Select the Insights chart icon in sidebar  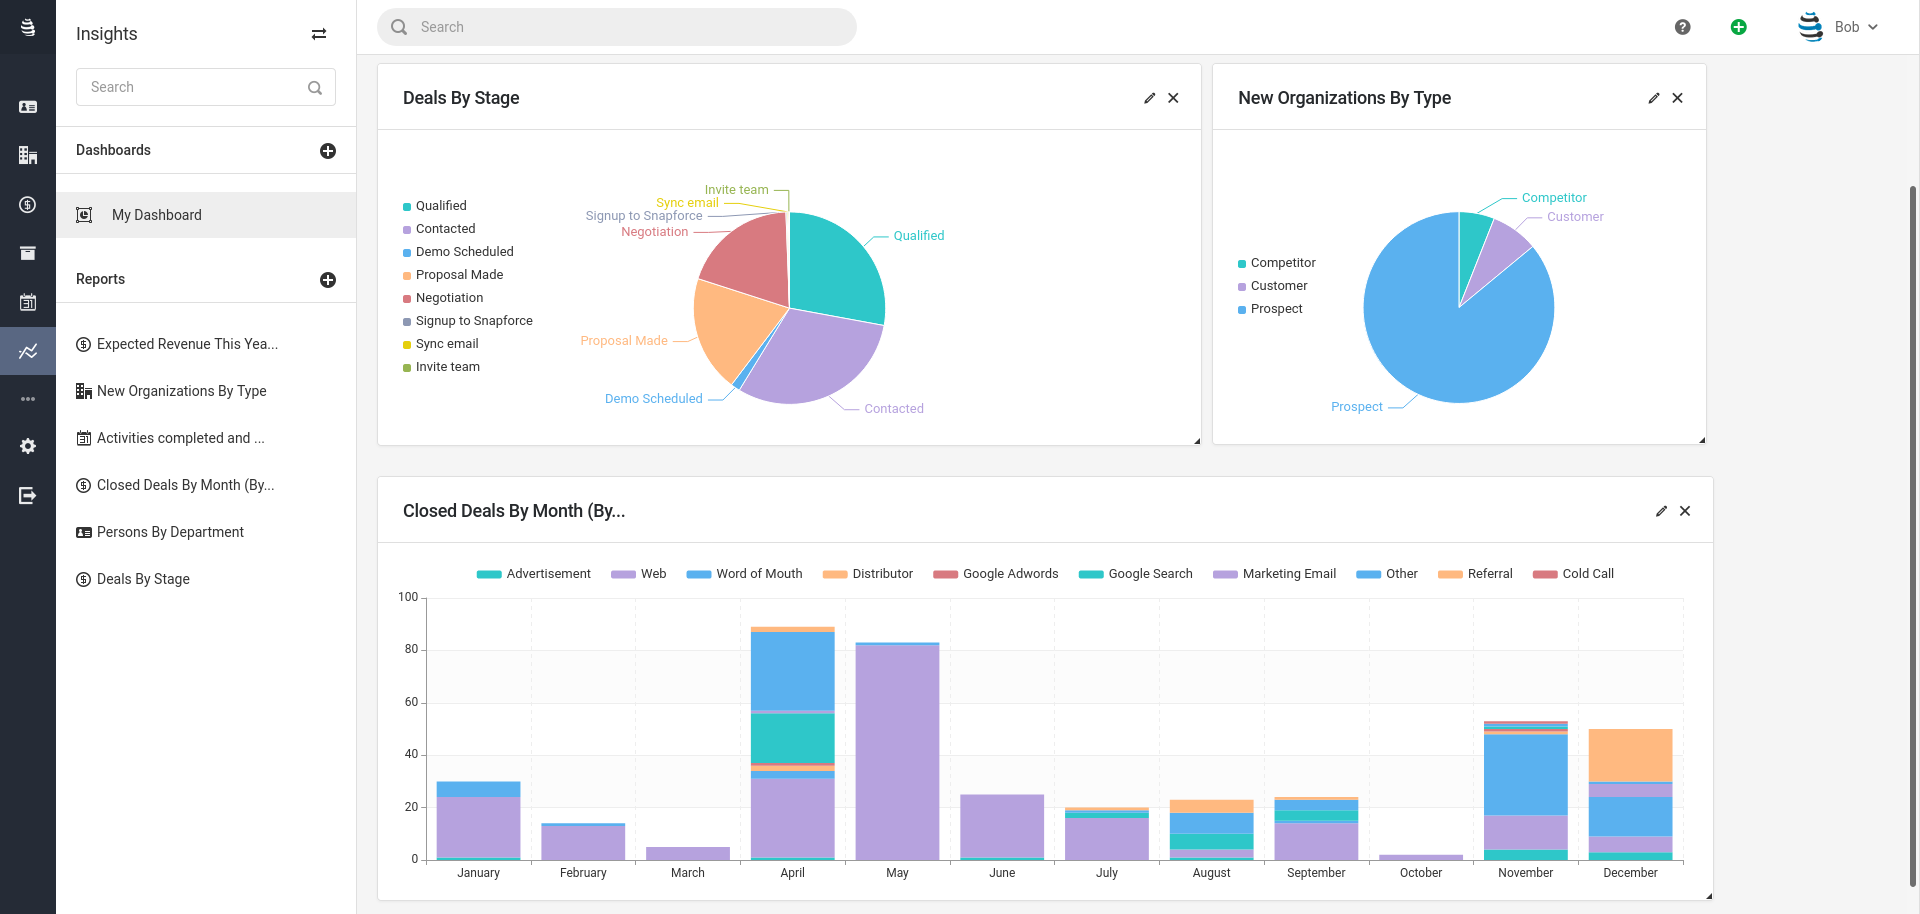click(27, 351)
